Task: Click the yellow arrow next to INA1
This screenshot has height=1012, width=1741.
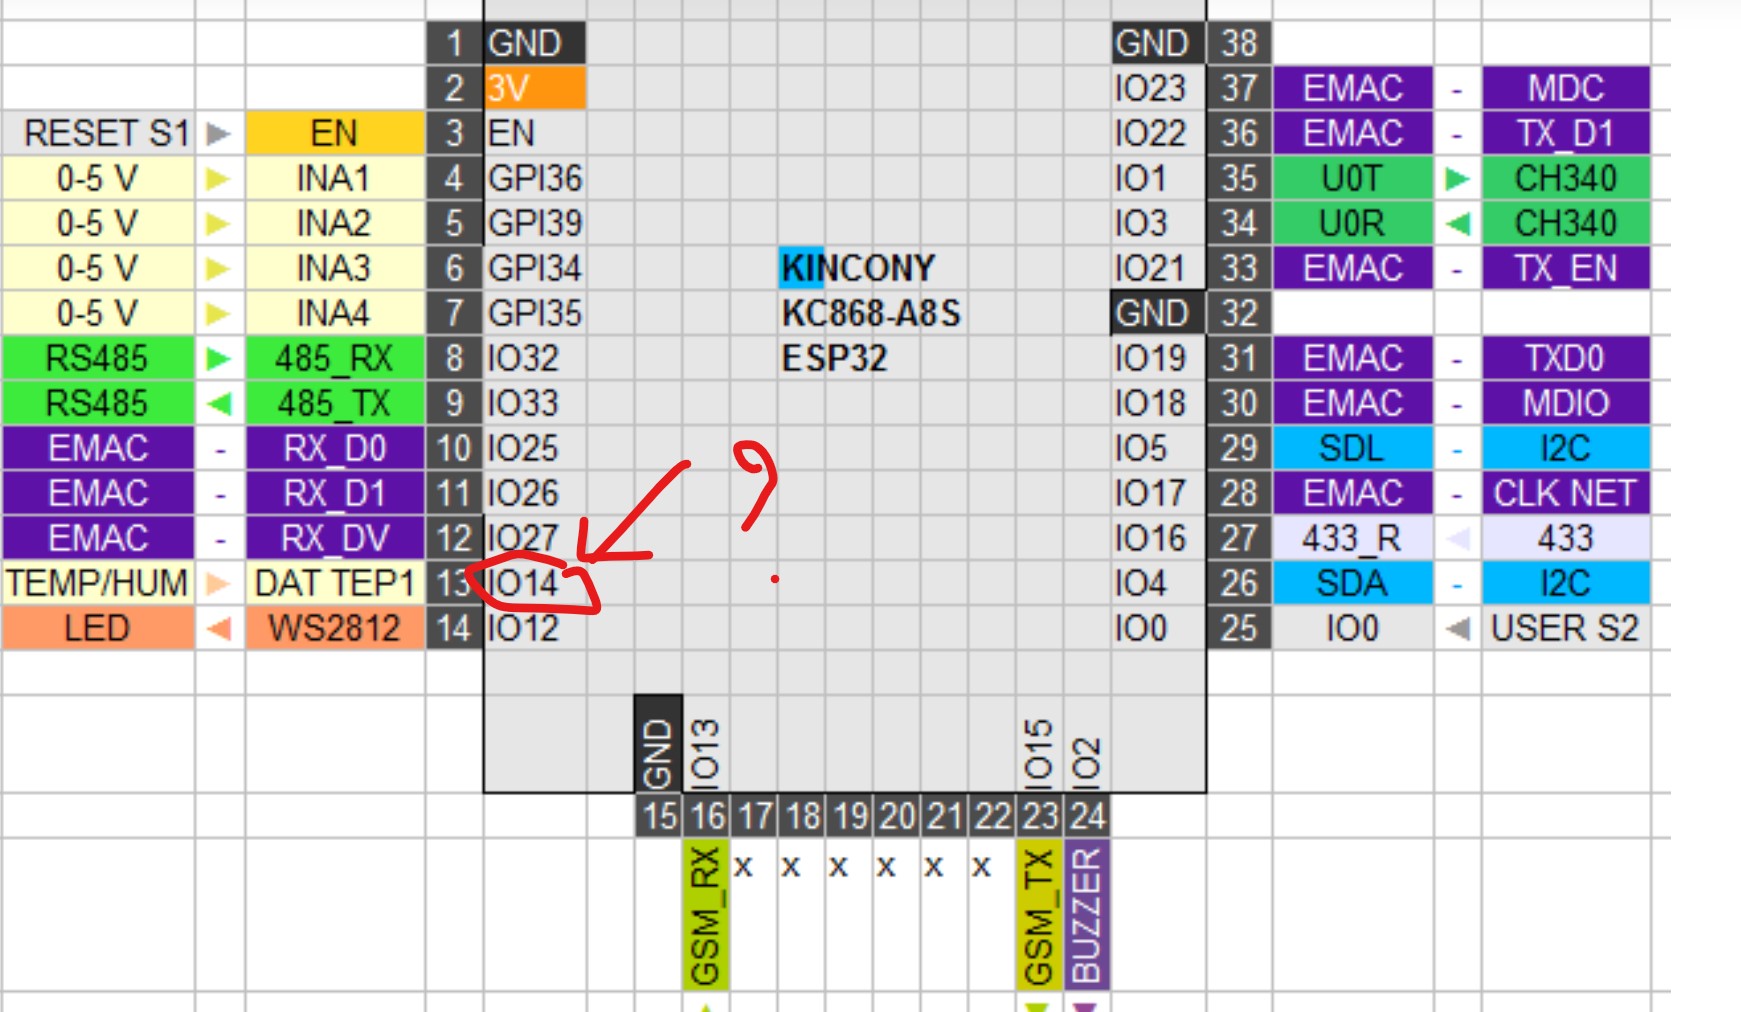Action: point(218,179)
